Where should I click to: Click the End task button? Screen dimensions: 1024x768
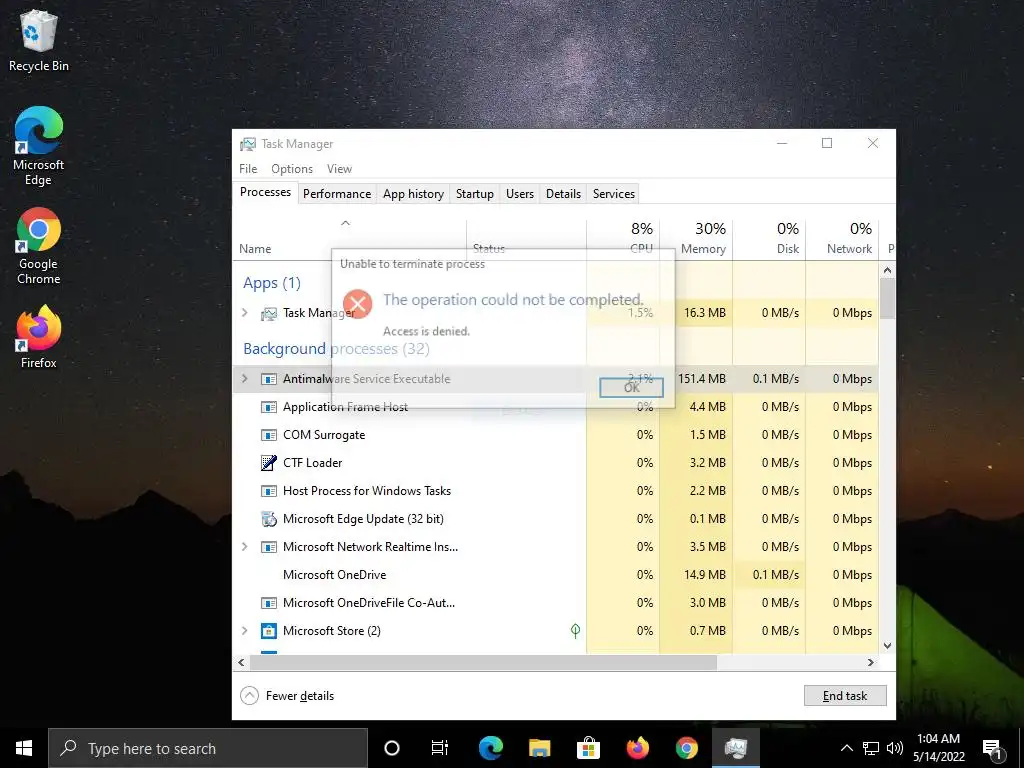click(845, 696)
